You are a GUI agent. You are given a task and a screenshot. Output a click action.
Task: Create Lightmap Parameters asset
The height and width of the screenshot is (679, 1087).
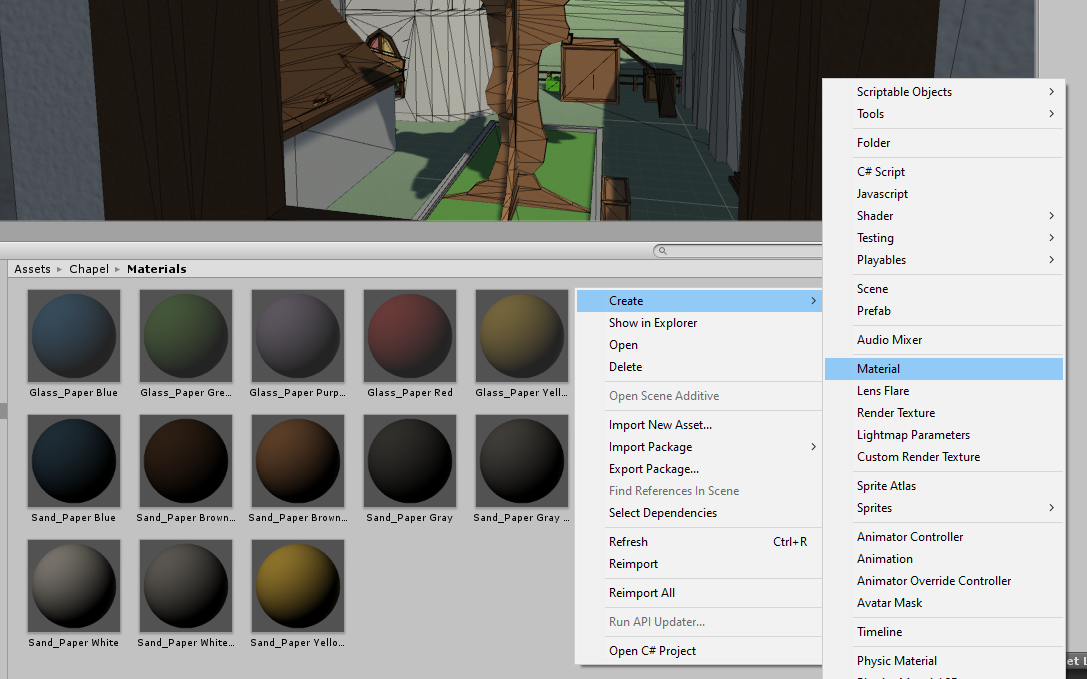click(913, 436)
